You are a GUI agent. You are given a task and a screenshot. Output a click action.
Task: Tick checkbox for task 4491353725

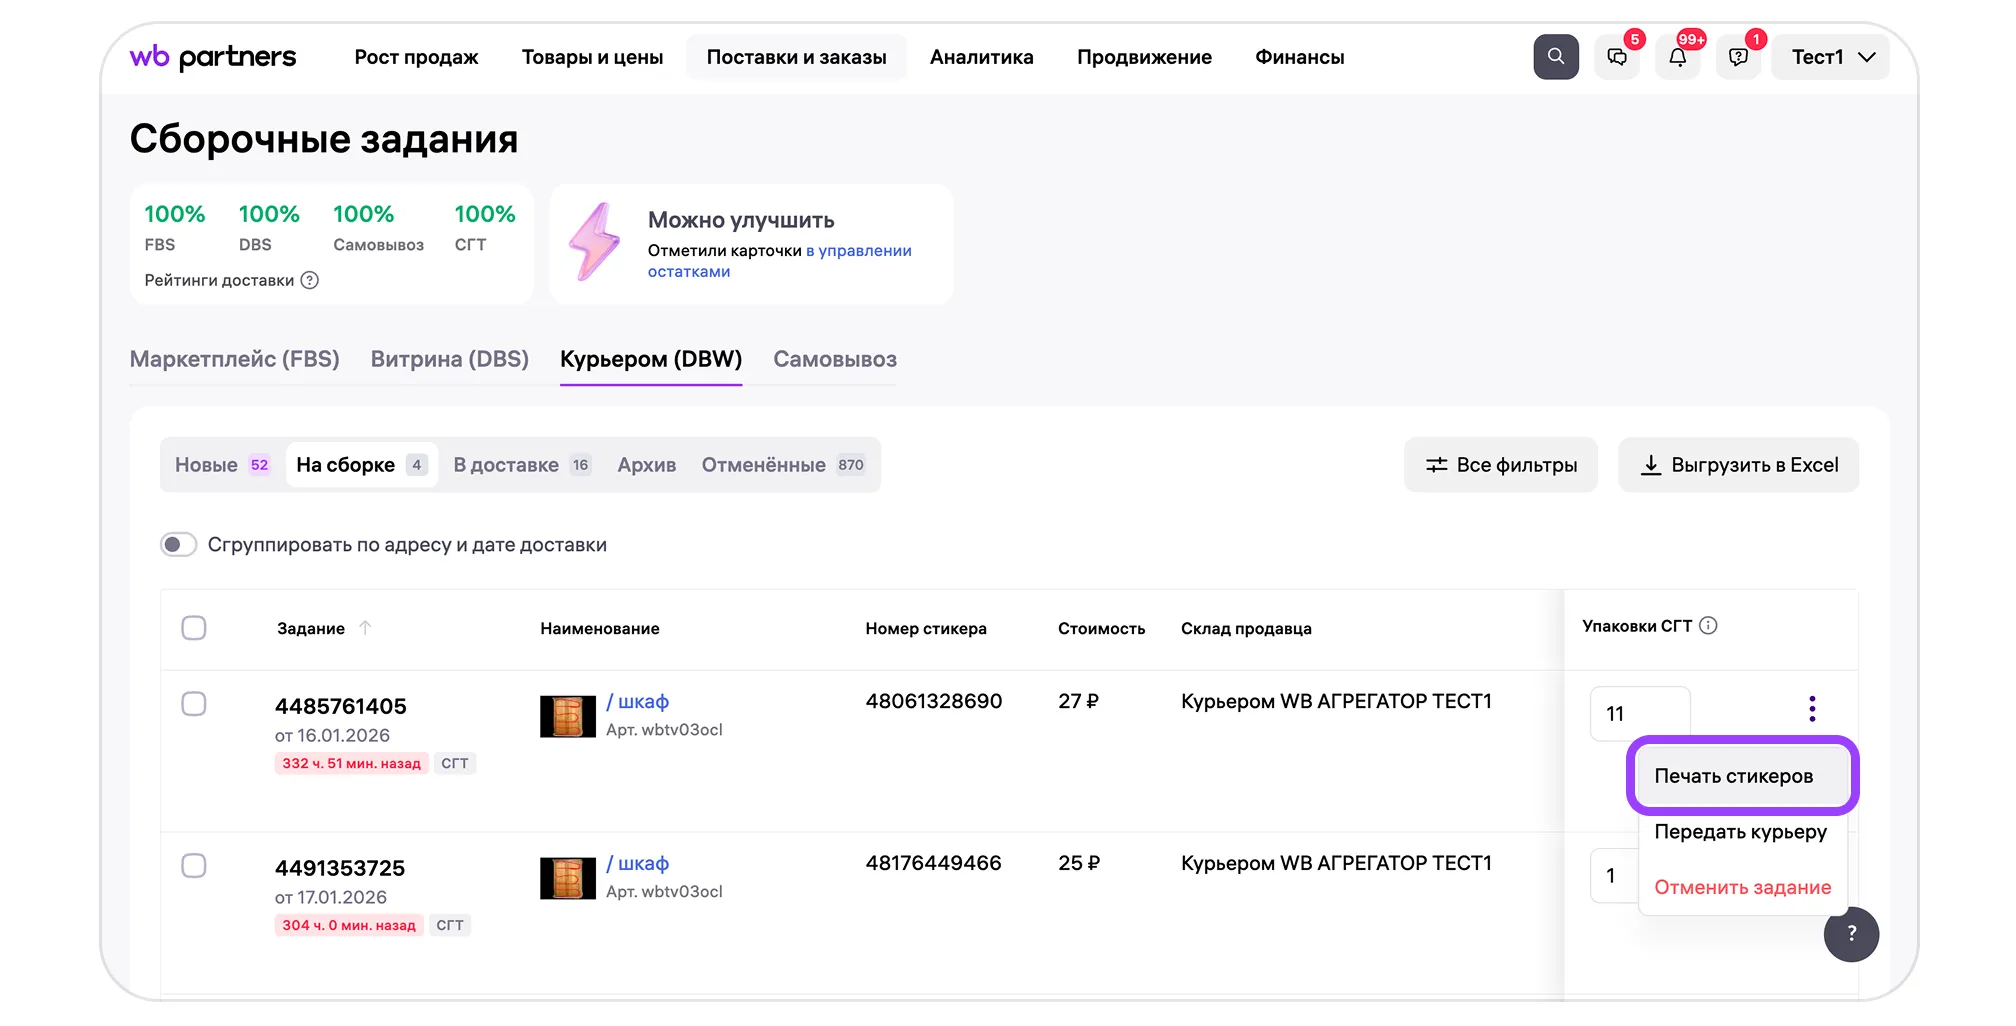click(194, 866)
